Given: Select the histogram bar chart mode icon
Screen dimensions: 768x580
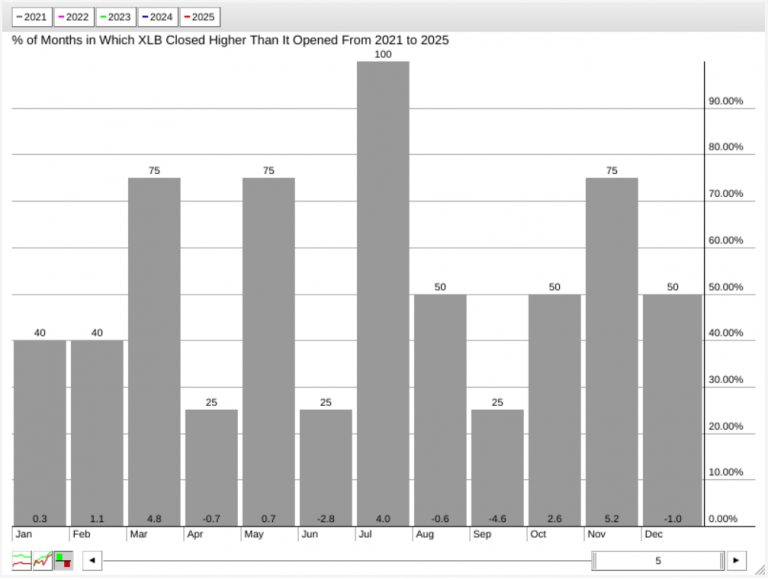Looking at the screenshot, I should 64,560.
